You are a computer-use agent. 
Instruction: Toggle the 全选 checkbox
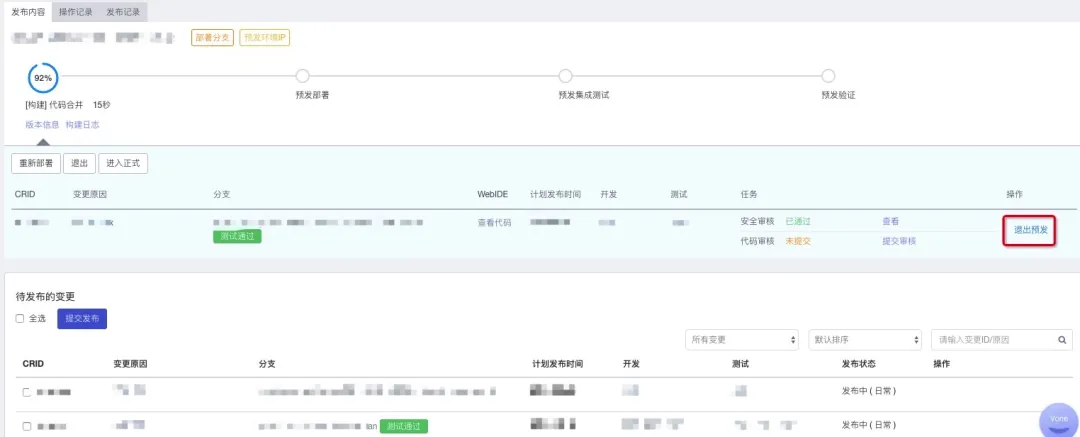click(20, 318)
